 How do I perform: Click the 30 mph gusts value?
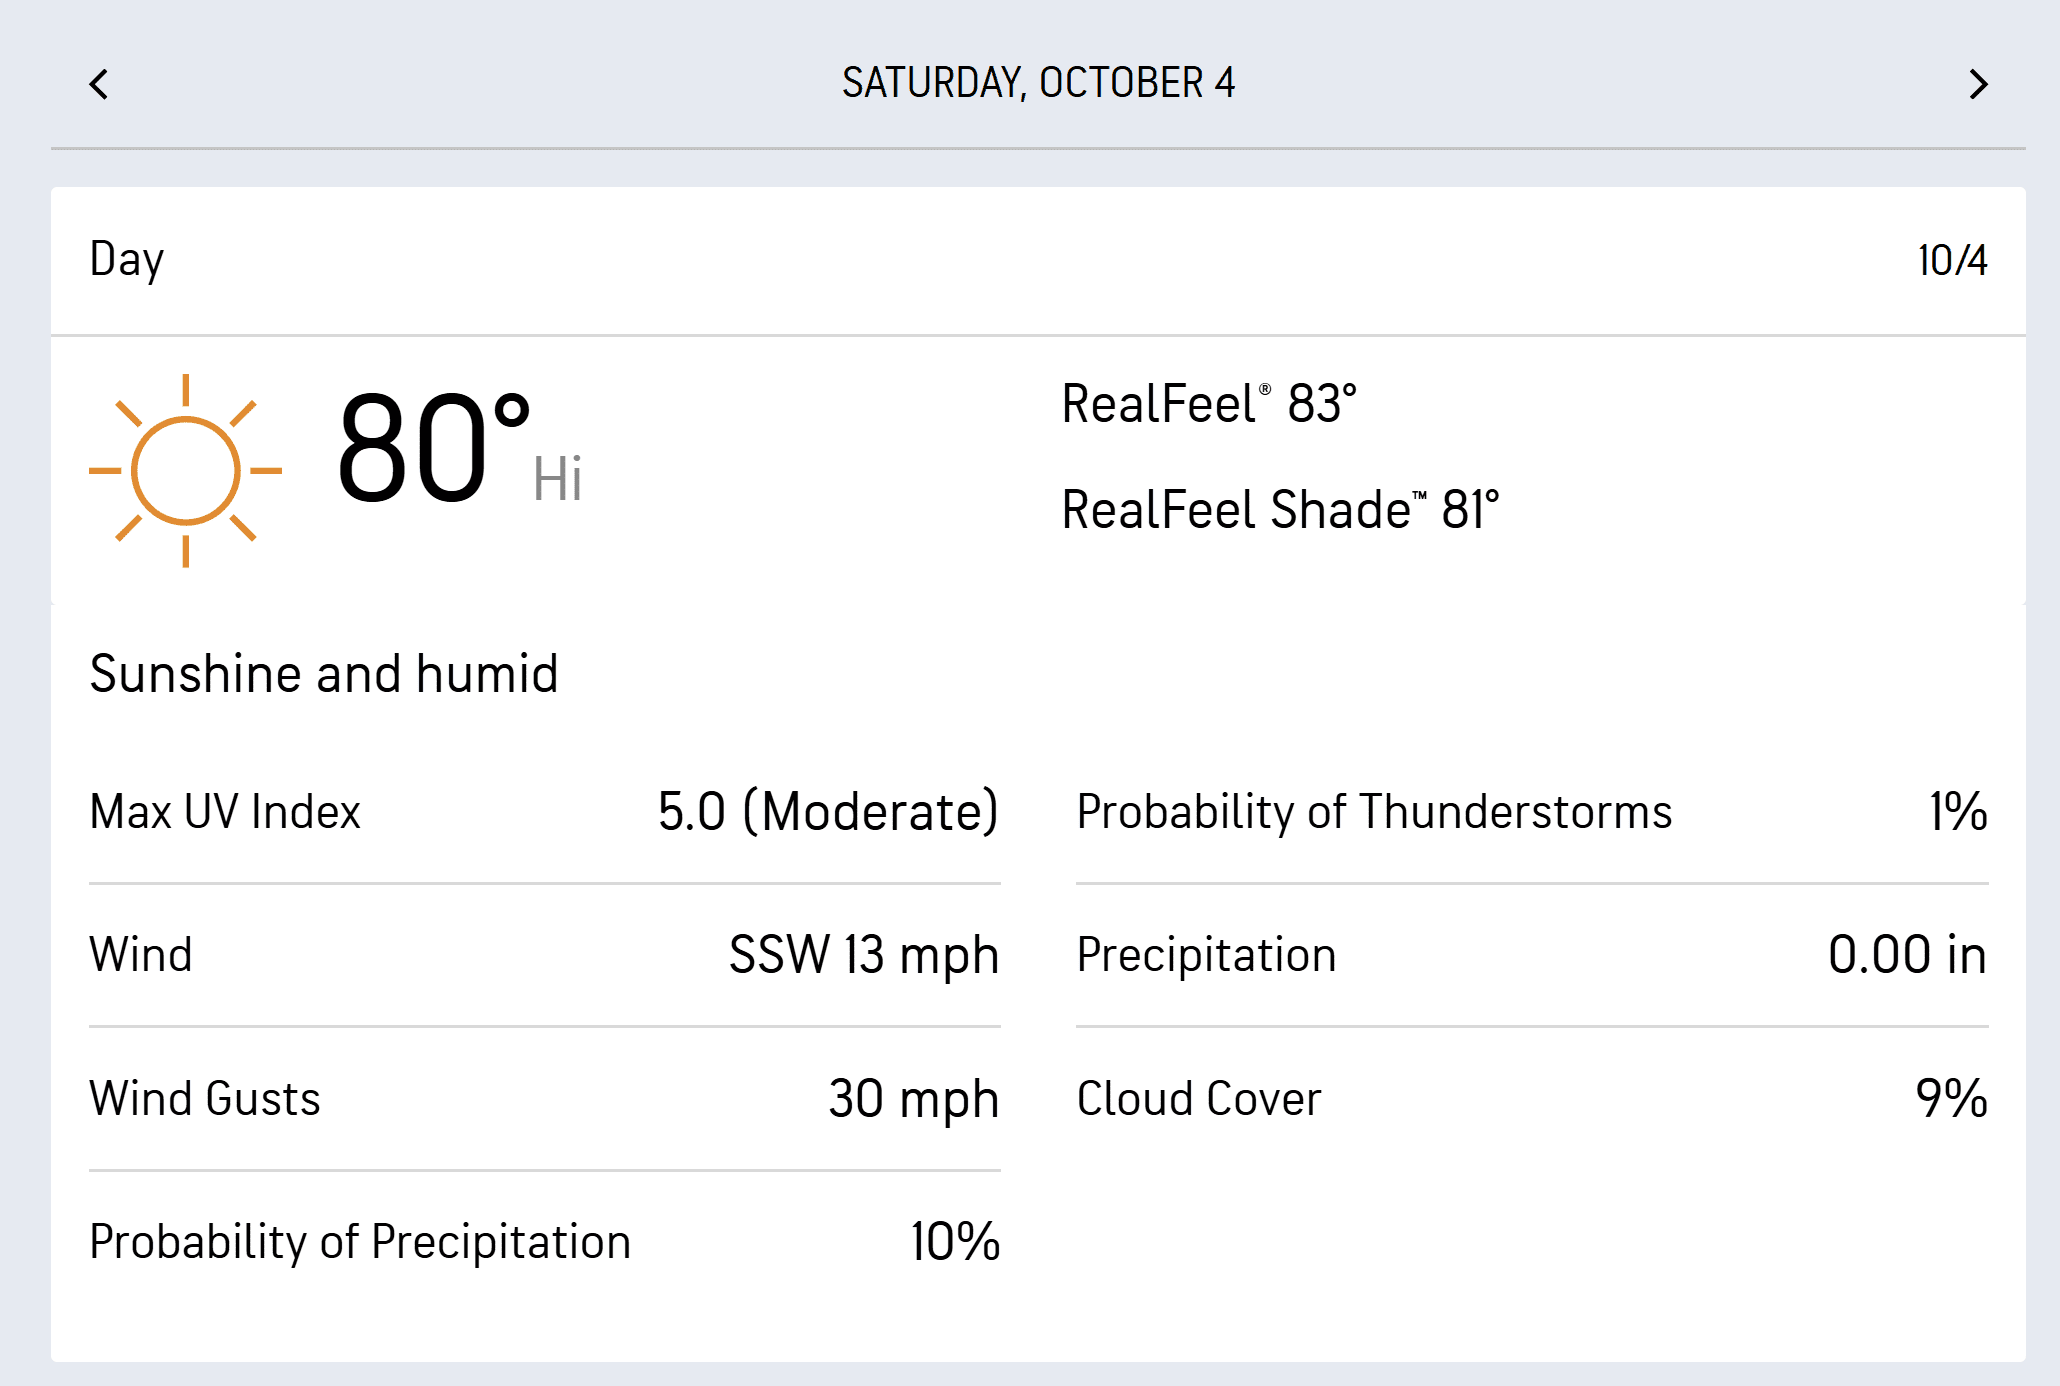[x=913, y=1099]
